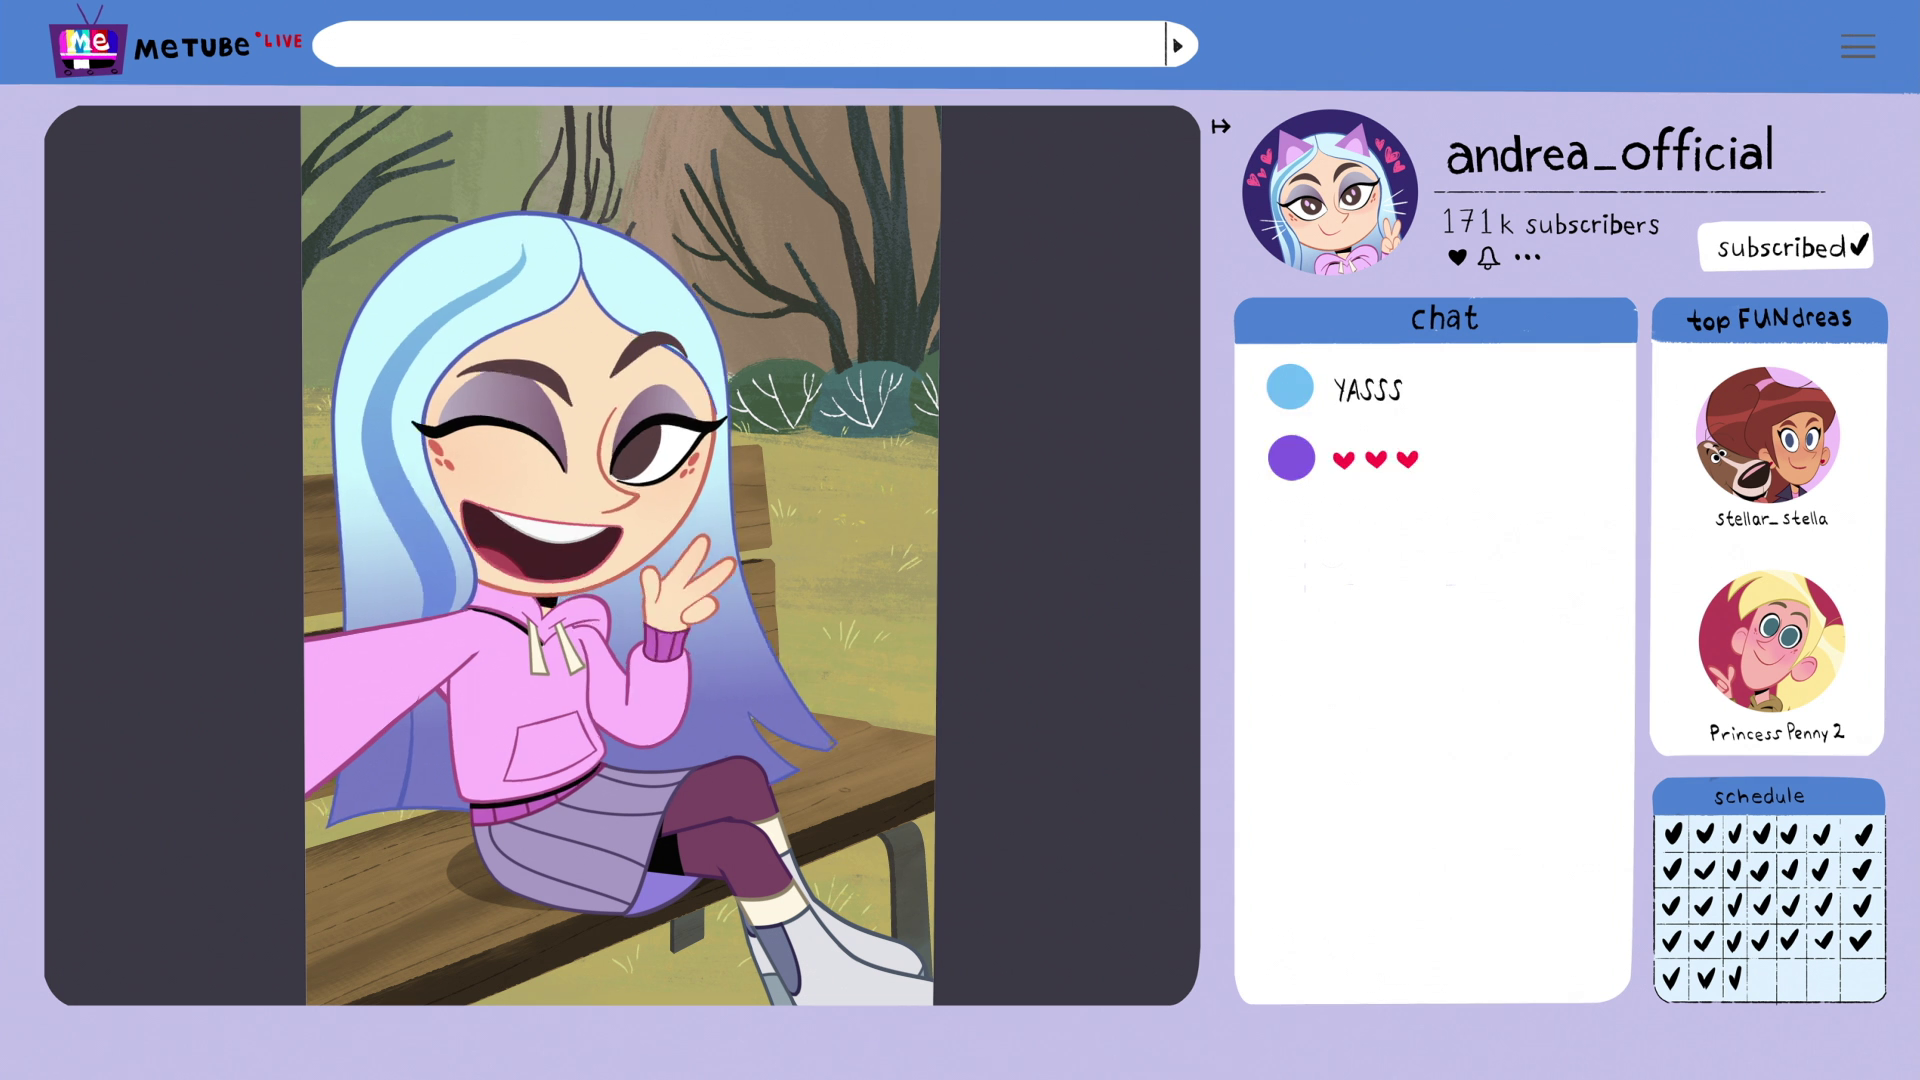The width and height of the screenshot is (1920, 1080).
Task: Click the three hearts chat message
Action: click(1376, 459)
